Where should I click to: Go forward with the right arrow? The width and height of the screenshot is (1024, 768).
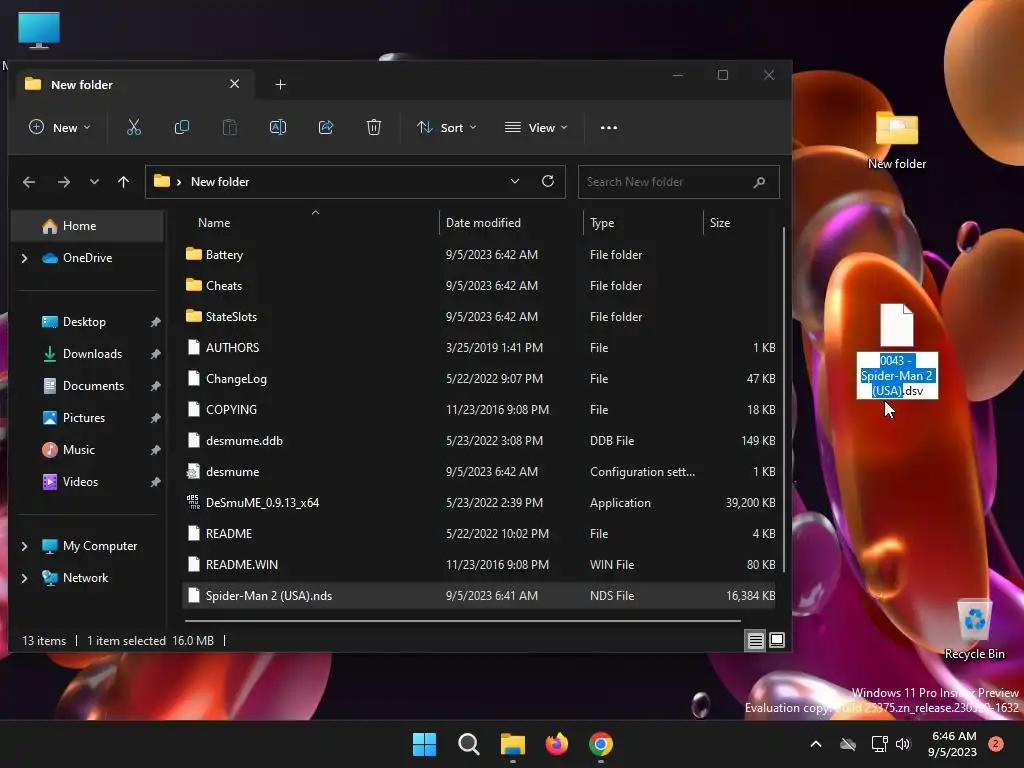point(63,182)
